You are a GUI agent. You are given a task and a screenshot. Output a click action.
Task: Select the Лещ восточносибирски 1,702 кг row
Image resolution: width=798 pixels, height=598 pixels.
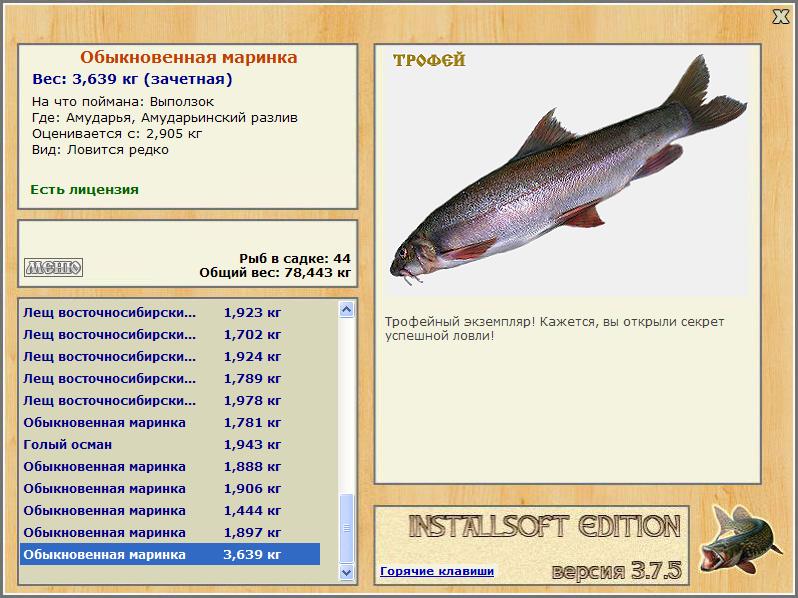[x=170, y=334]
